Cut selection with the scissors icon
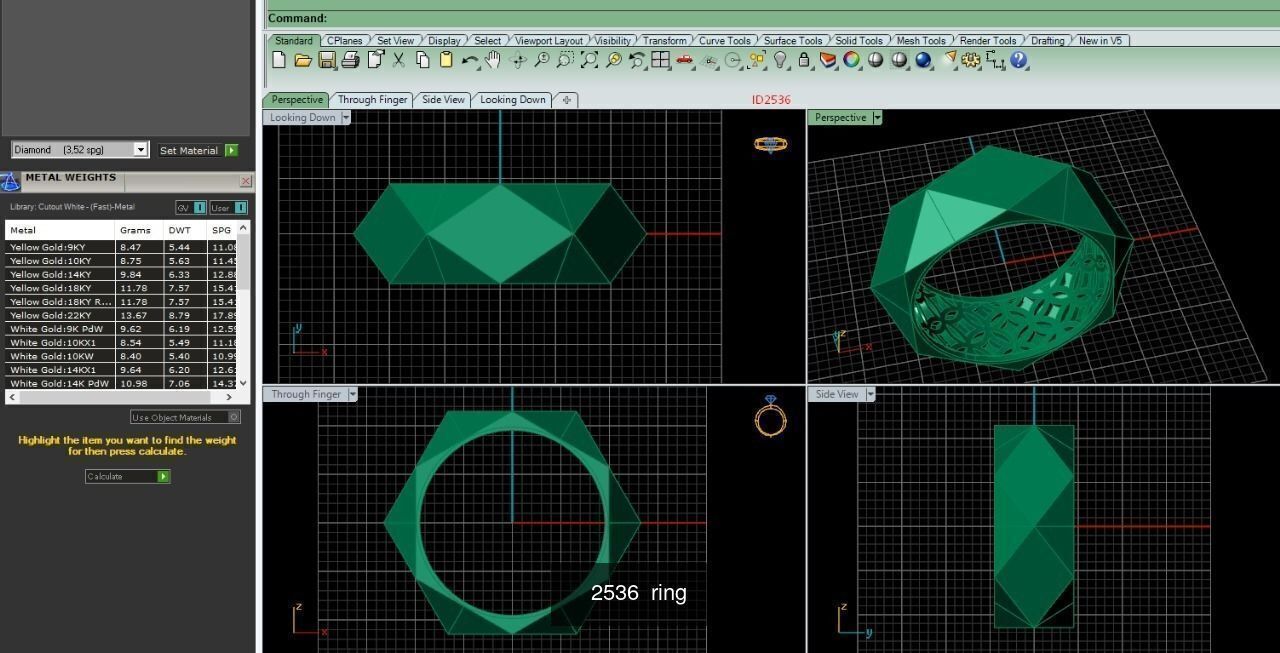Screen dimensions: 1280x653 click(x=398, y=60)
